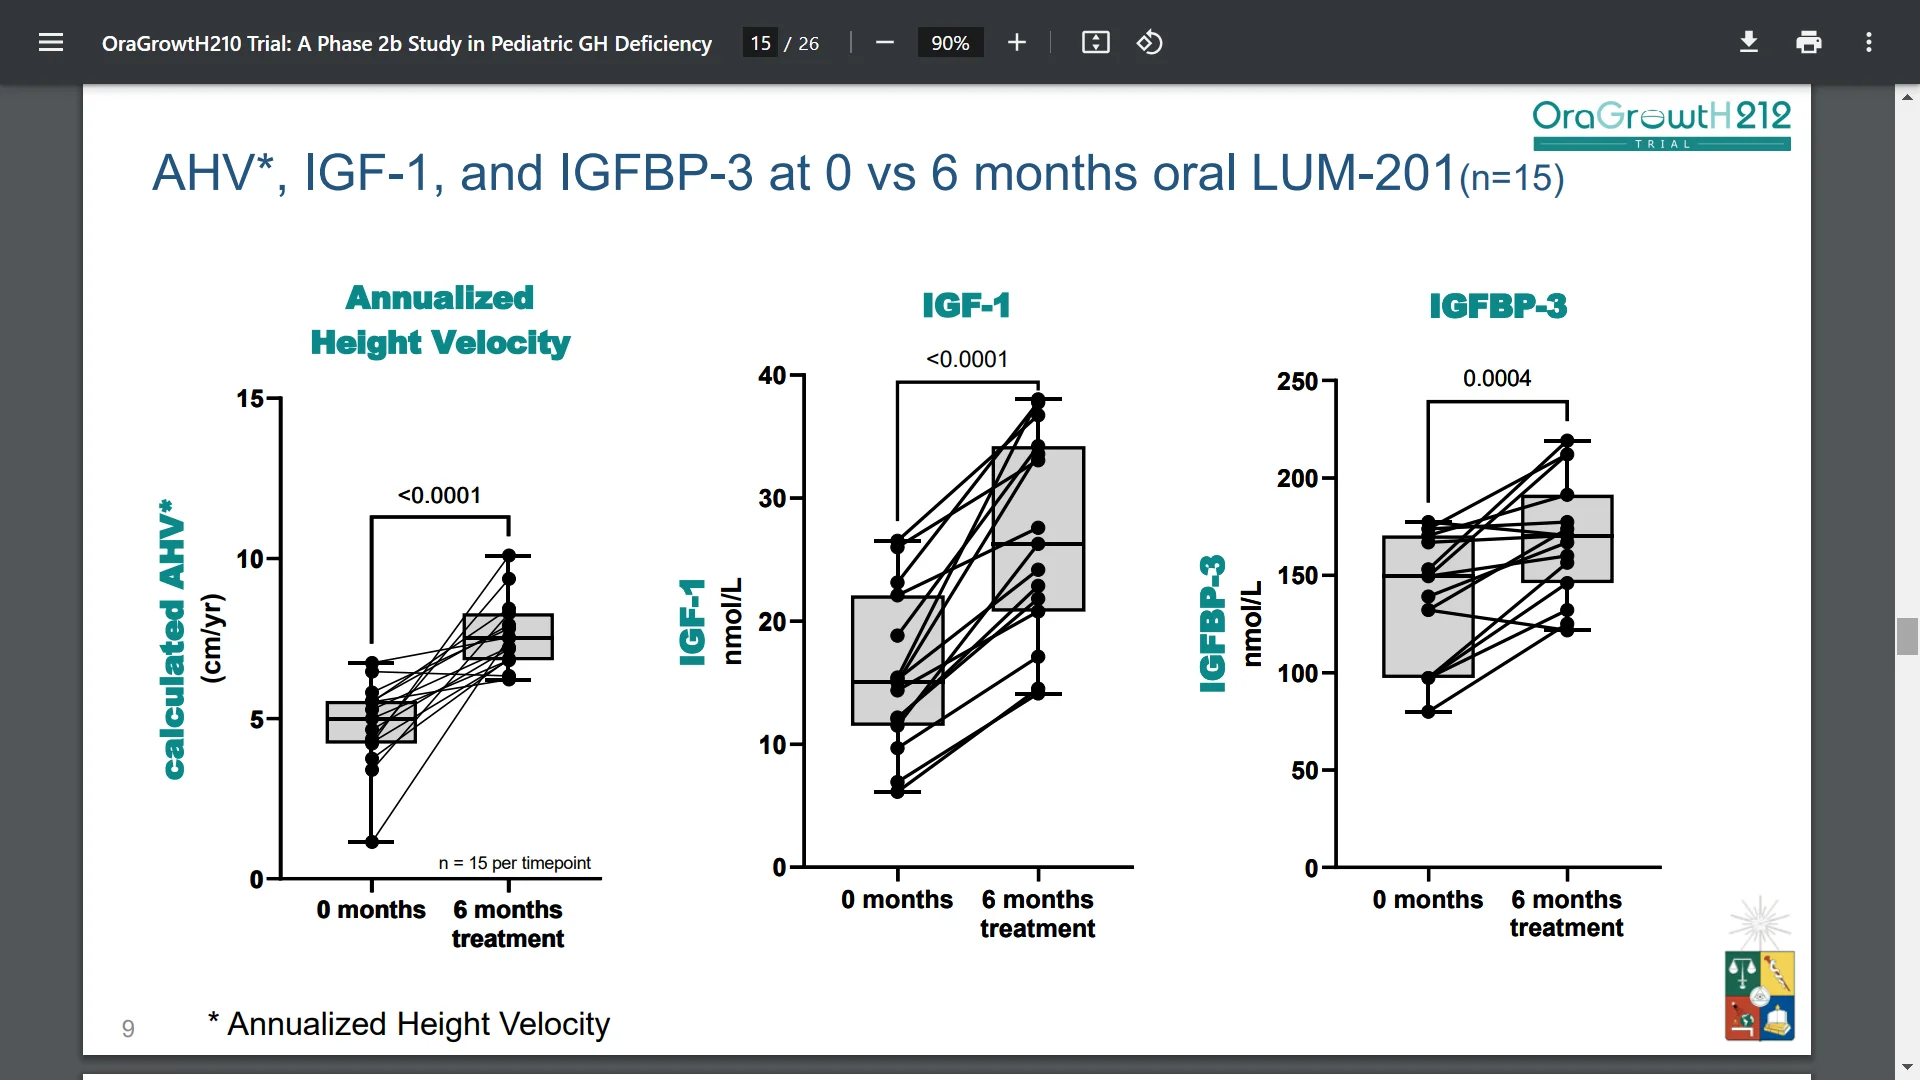Screen dimensions: 1920x1080
Task: Click the 'calculated AHV*' axis label
Action: (173, 640)
